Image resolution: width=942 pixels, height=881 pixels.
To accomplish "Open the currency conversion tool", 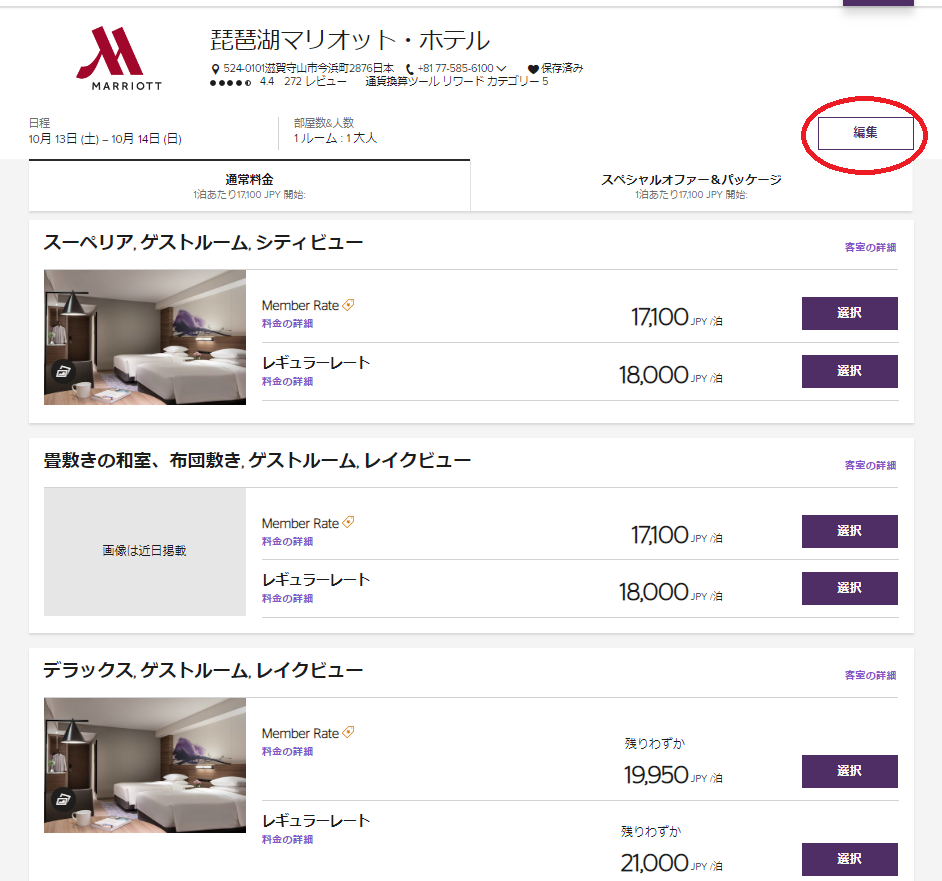I will (402, 81).
